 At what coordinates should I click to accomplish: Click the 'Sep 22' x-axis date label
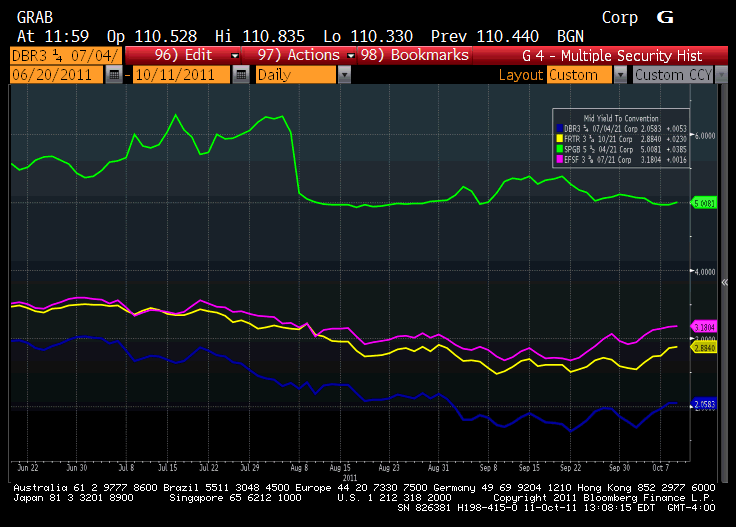(x=571, y=467)
